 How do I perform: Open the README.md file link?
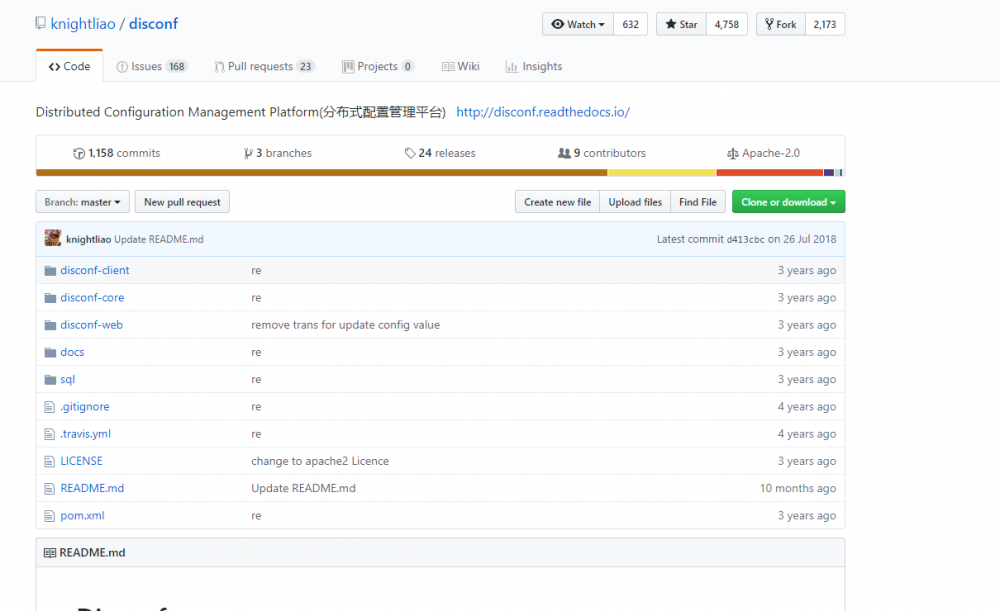click(x=92, y=489)
